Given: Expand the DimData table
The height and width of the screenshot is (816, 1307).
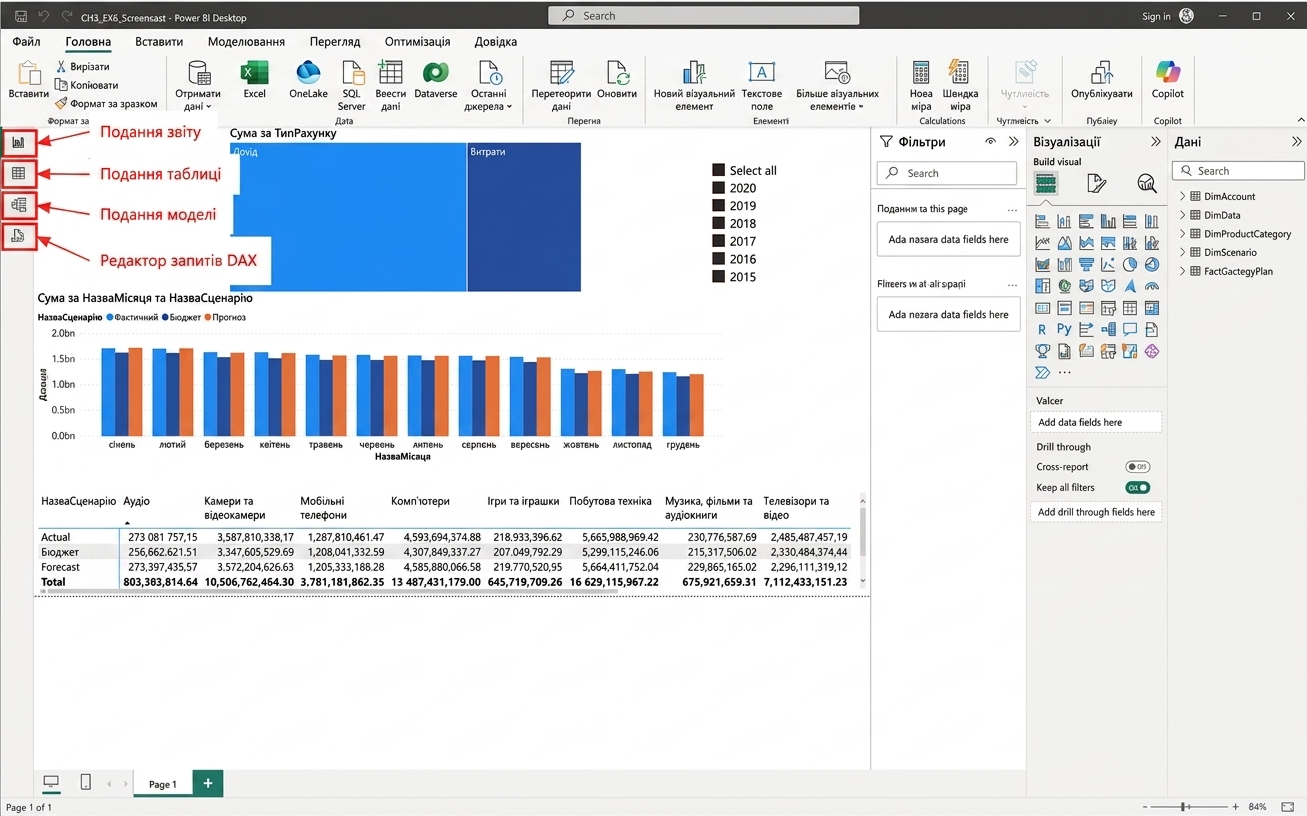Looking at the screenshot, I should coord(1183,215).
